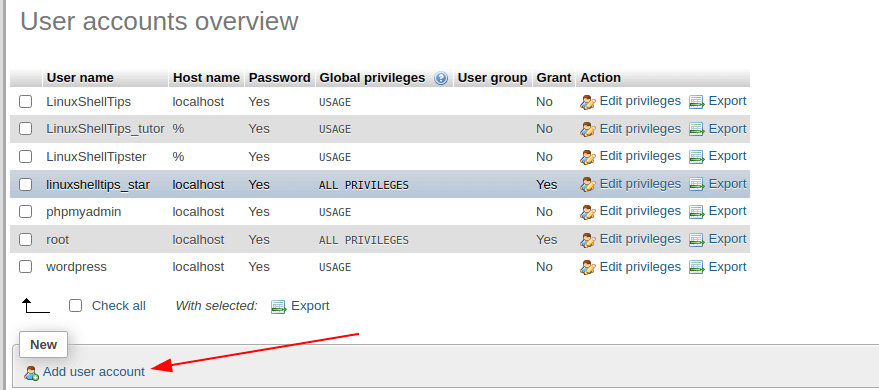Image resolution: width=879 pixels, height=390 pixels.
Task: Click Export icon in phpmyadmin row
Action: coord(696,212)
